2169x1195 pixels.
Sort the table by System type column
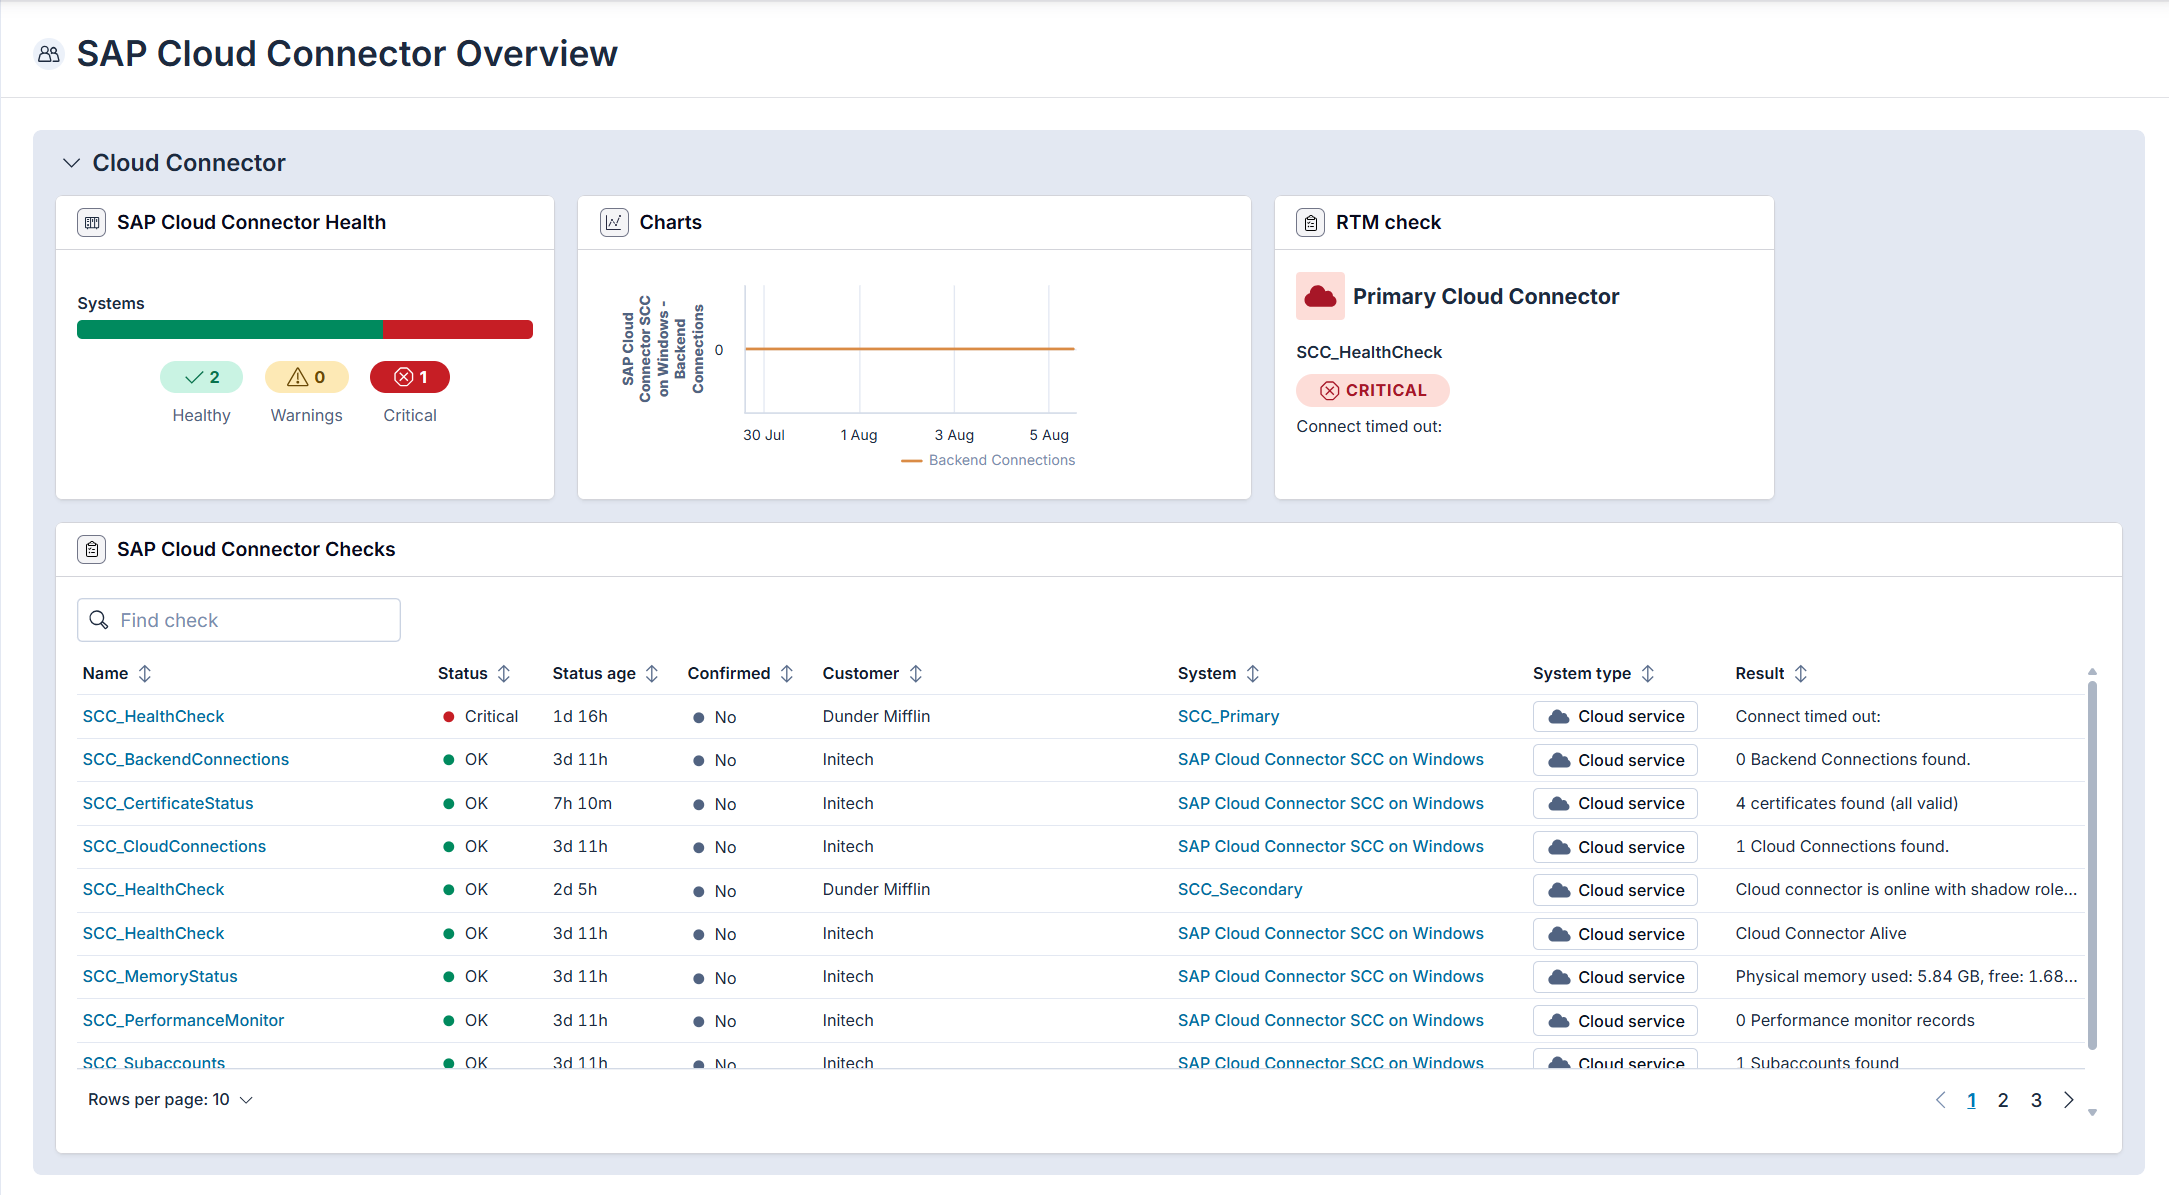pyautogui.click(x=1648, y=674)
